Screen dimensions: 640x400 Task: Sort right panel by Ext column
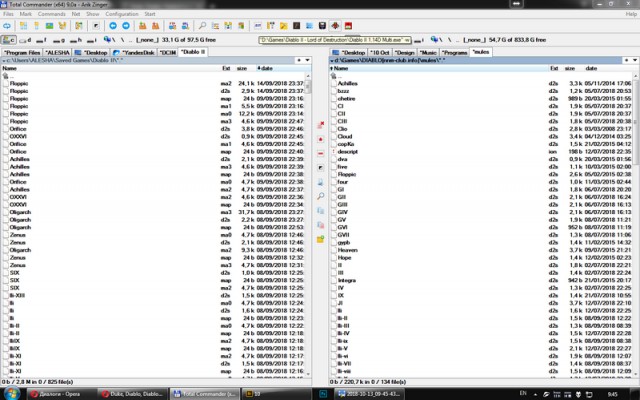pos(554,68)
